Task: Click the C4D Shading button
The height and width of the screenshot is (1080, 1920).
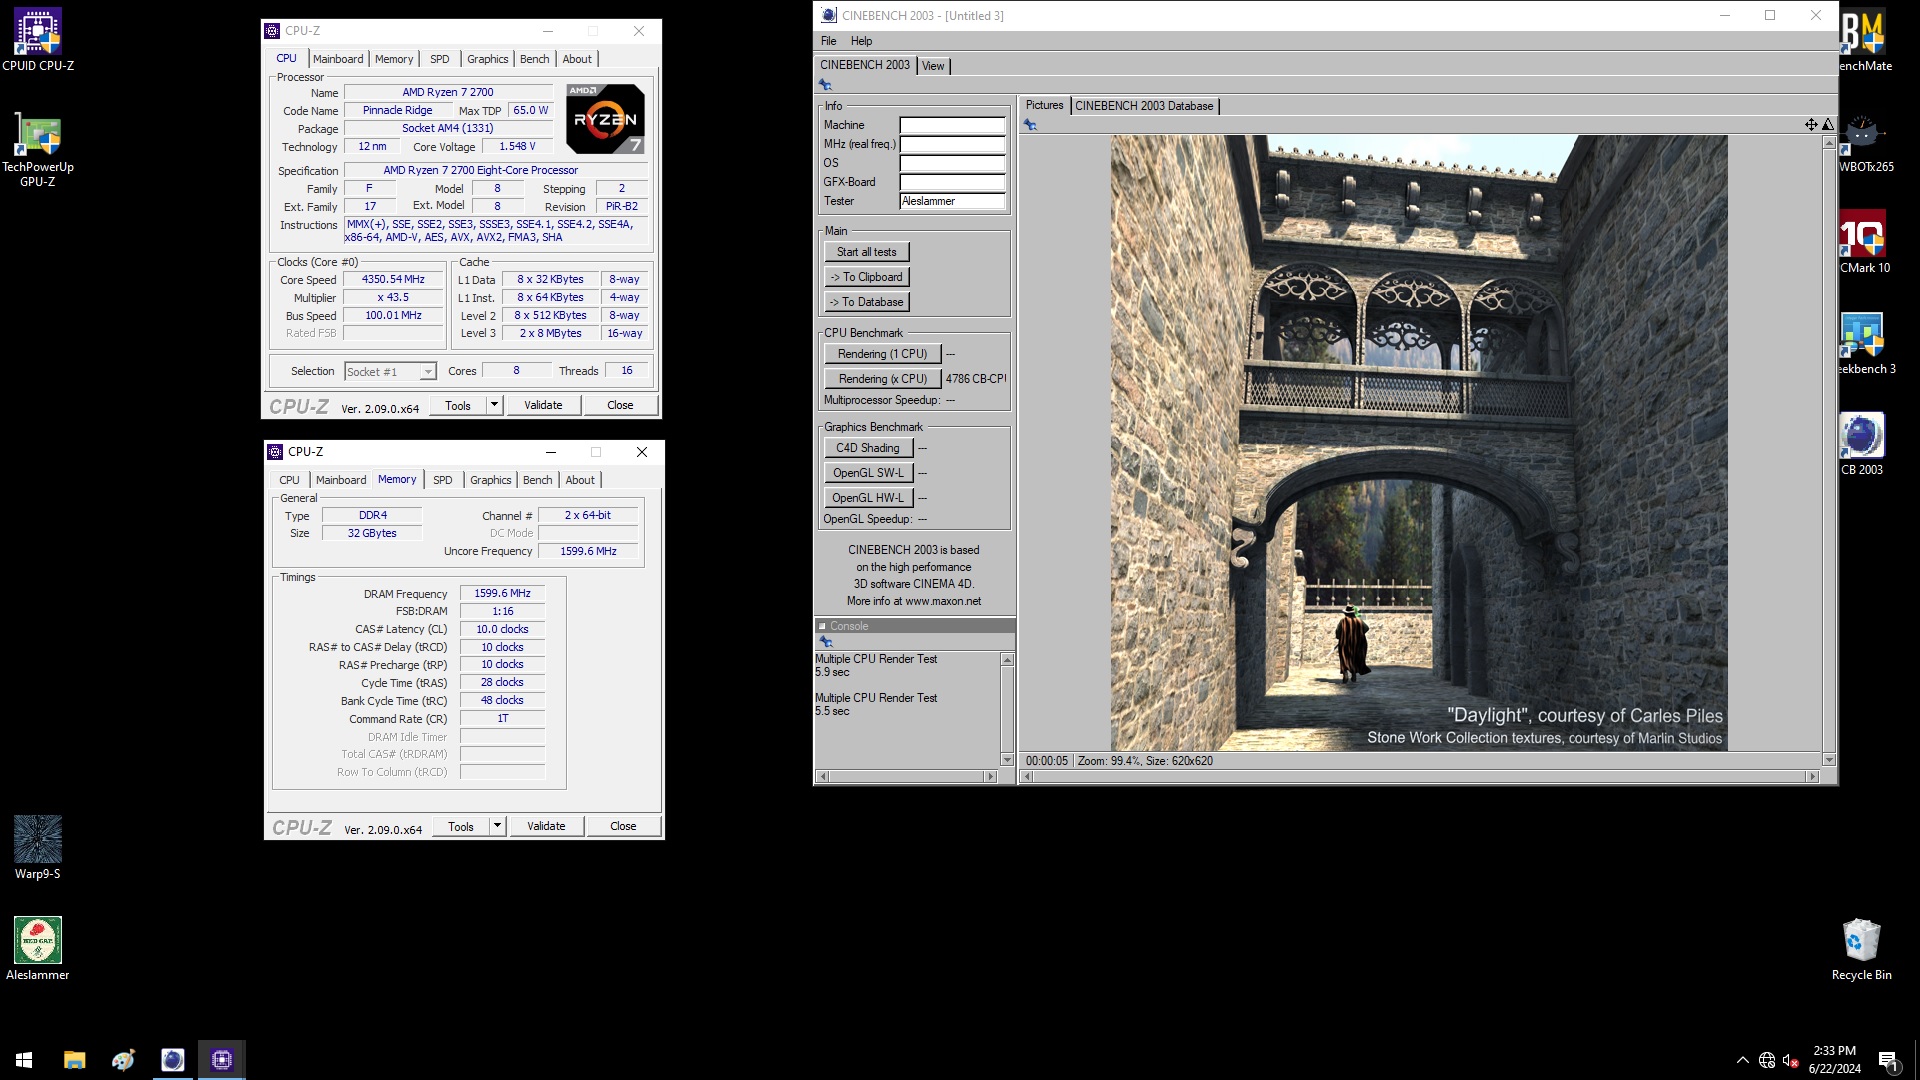Action: [868, 448]
